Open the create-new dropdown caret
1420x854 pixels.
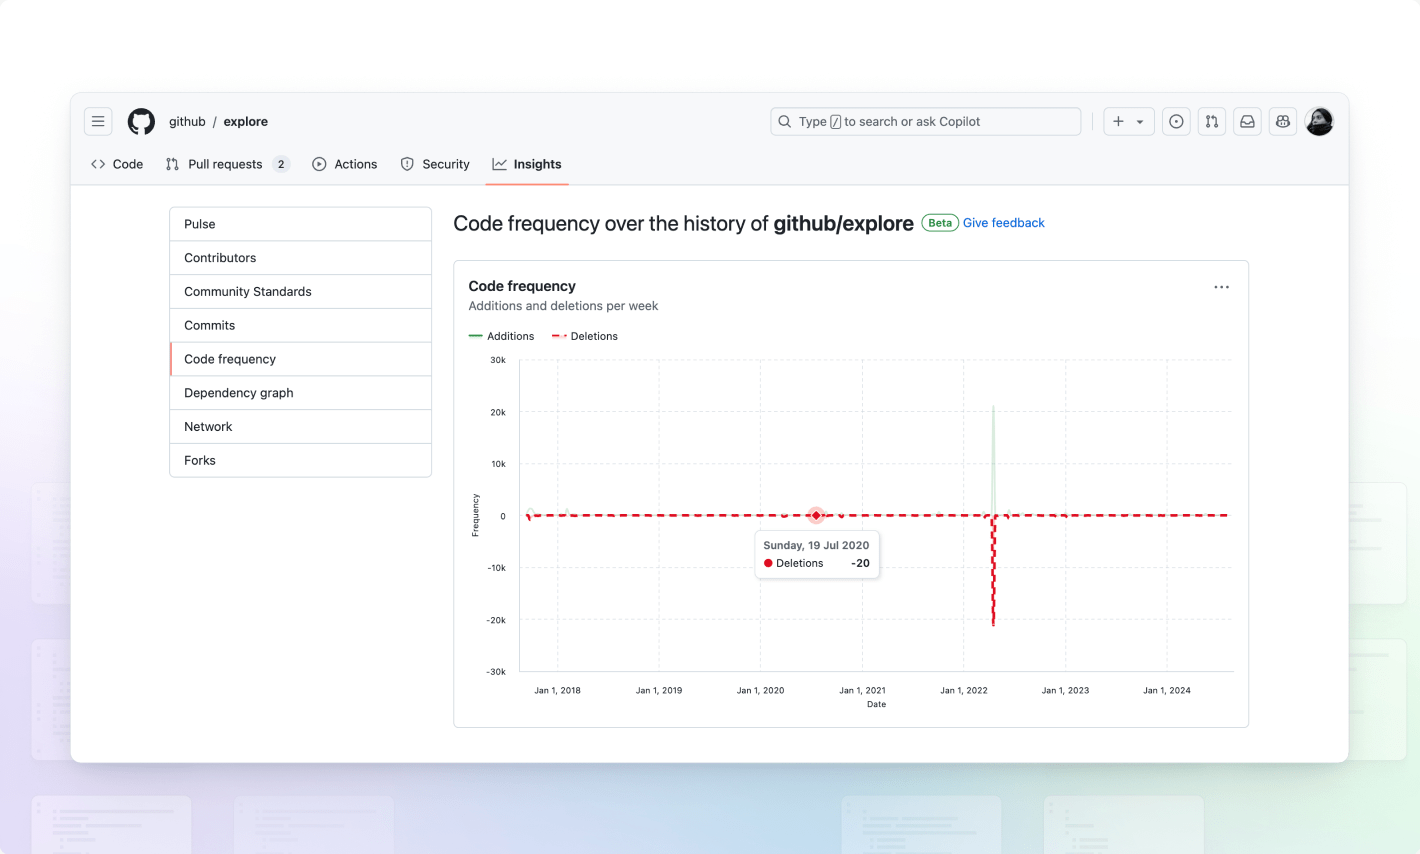click(1139, 121)
